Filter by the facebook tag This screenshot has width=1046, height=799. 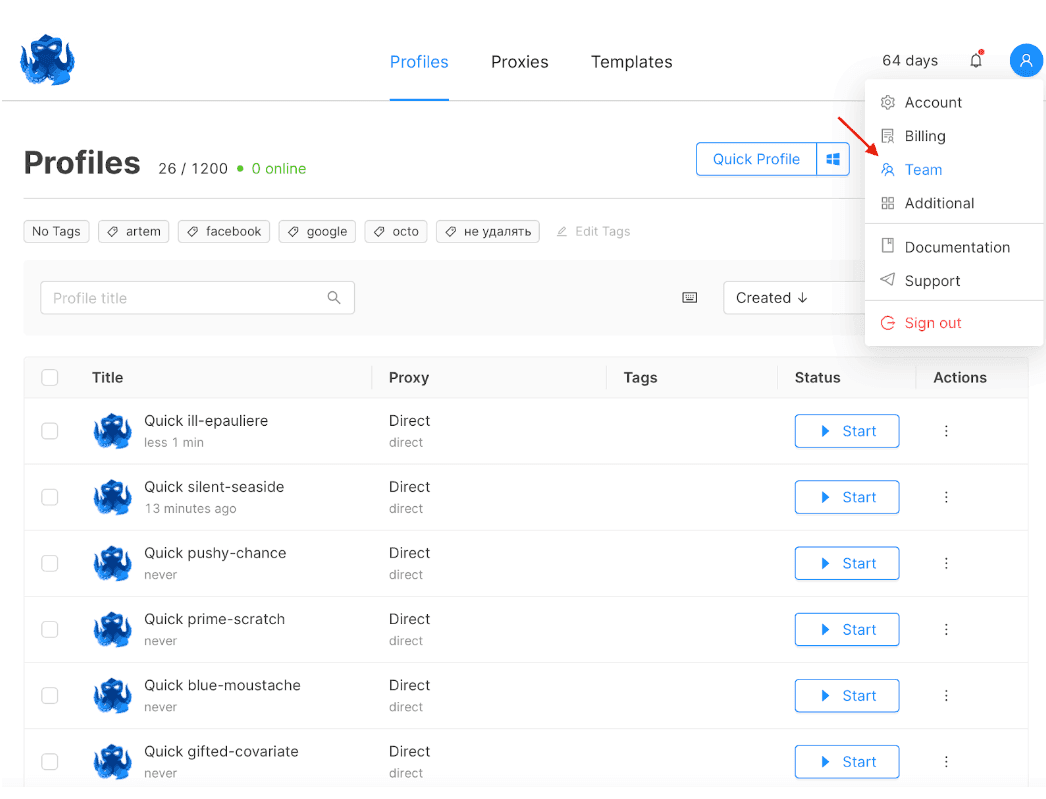coord(224,231)
